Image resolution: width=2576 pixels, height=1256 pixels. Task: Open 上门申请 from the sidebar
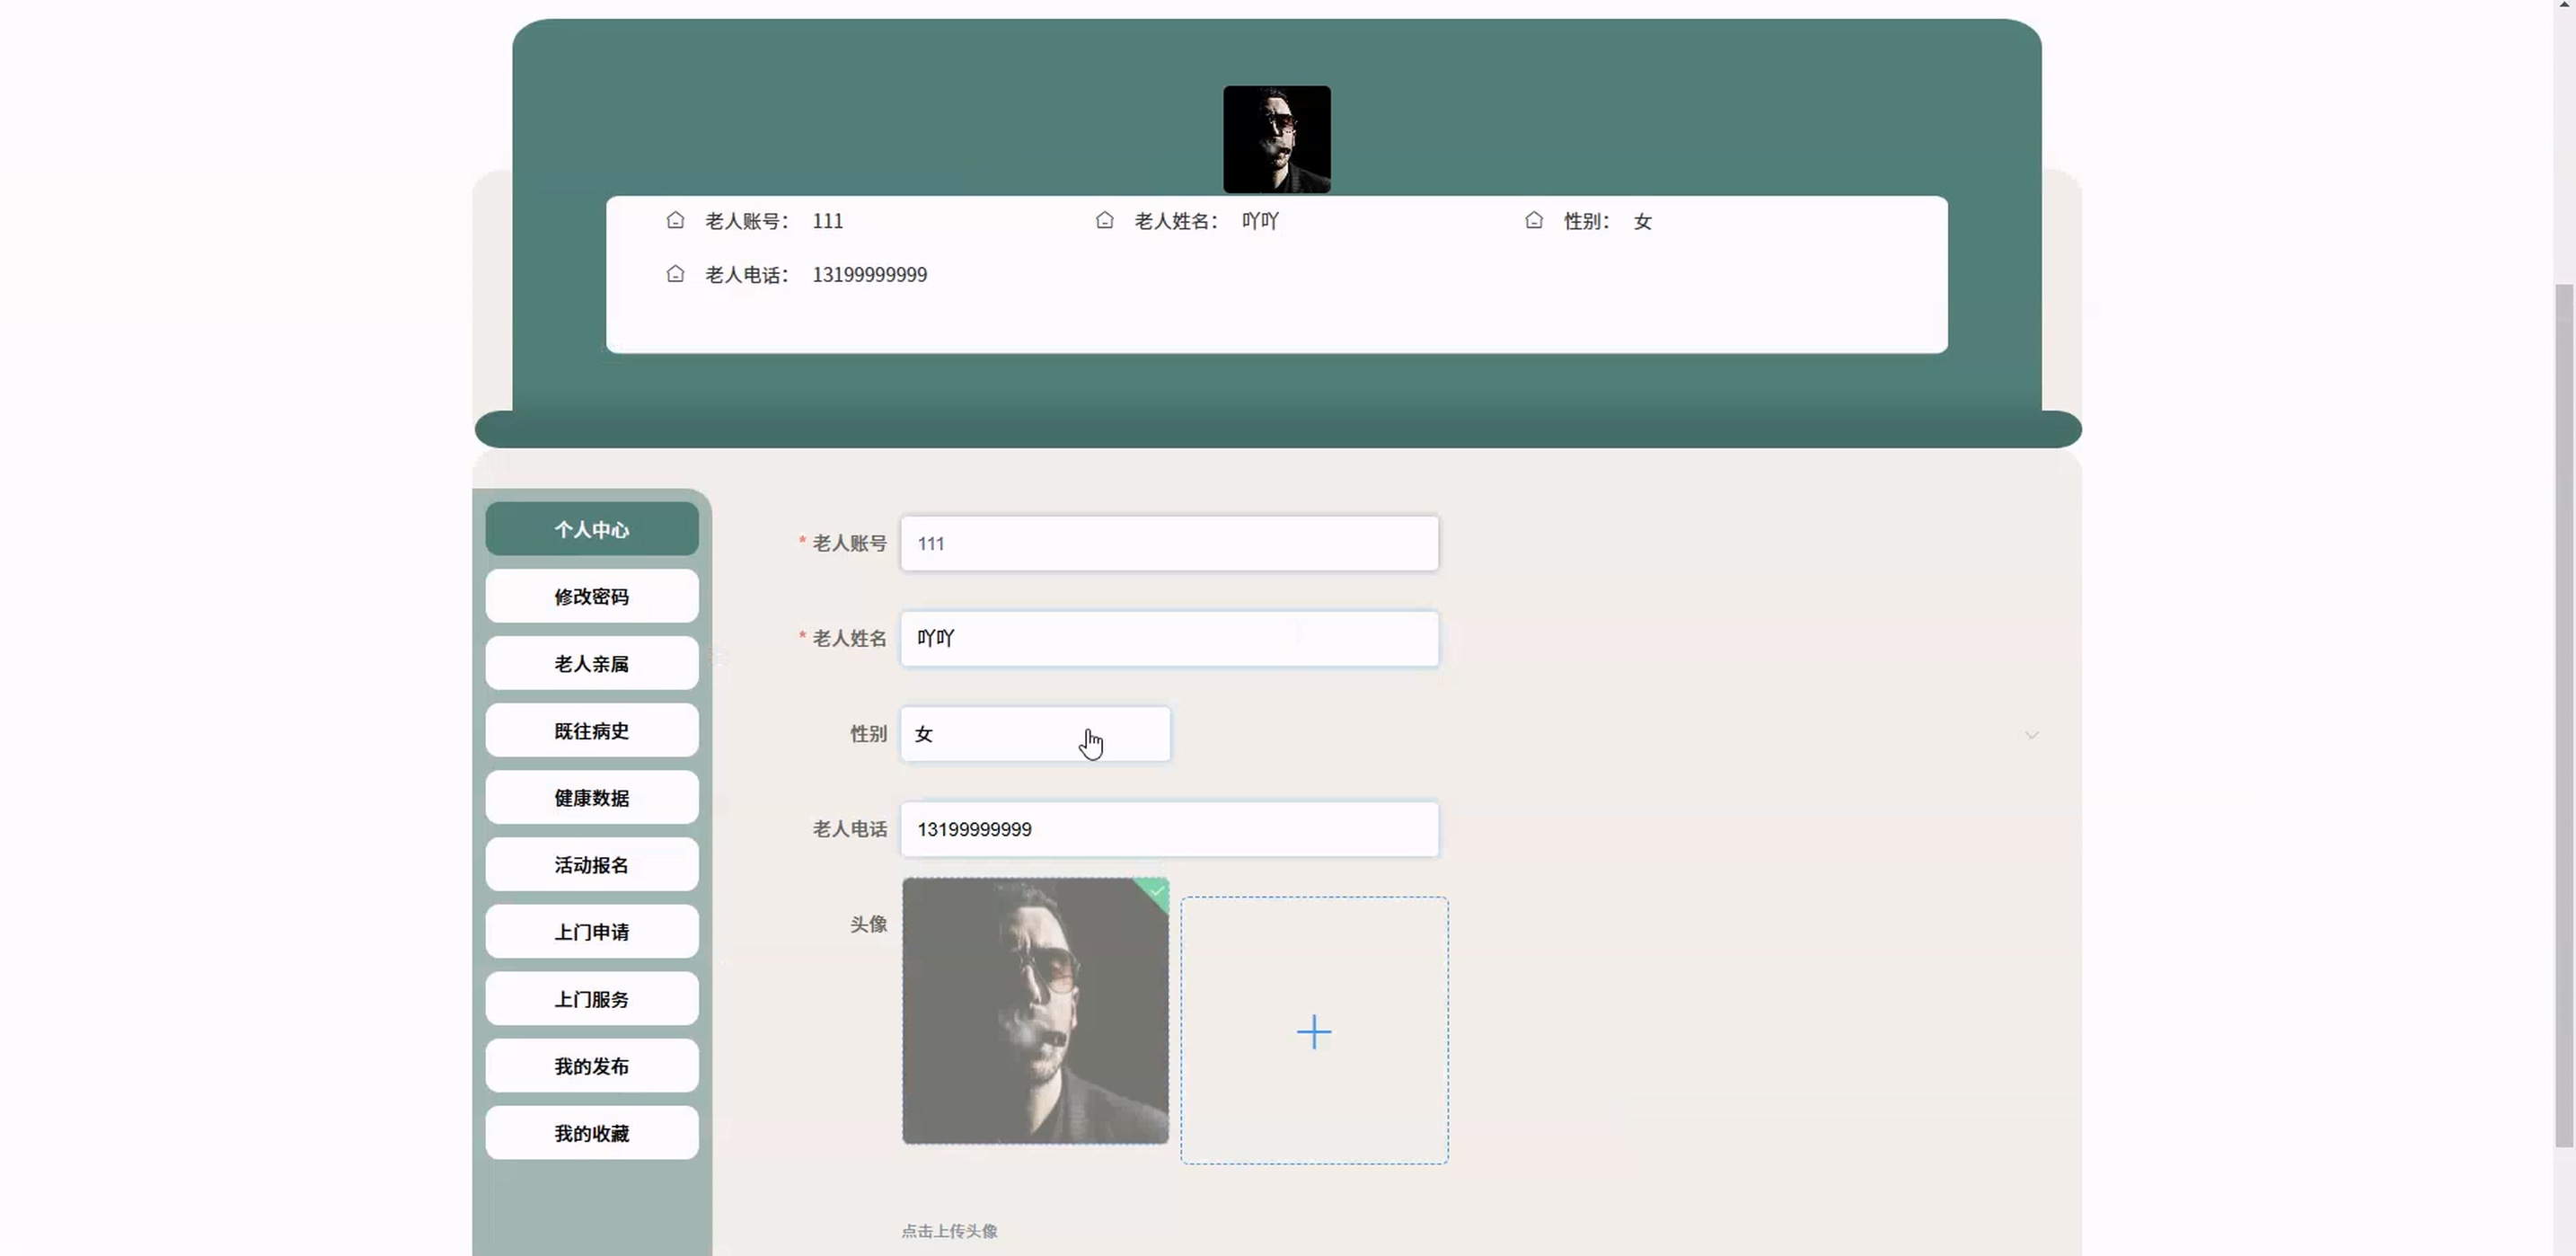click(x=591, y=931)
